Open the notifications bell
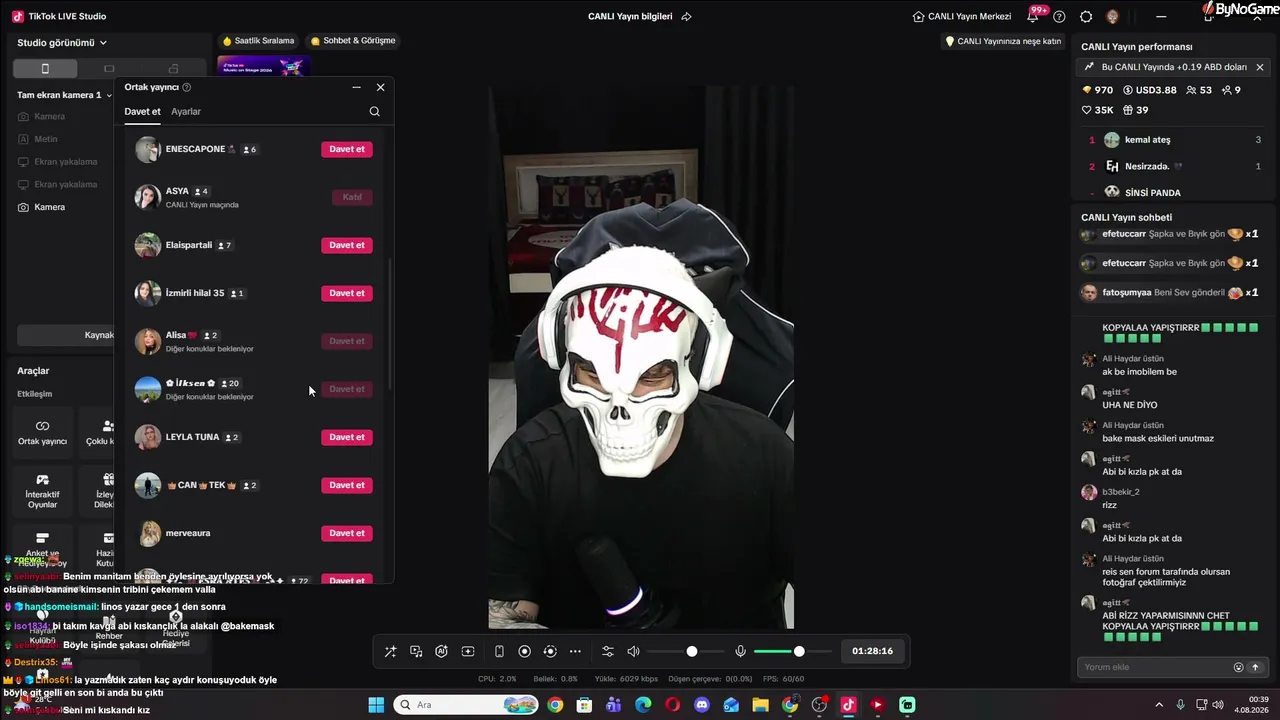 pyautogui.click(x=1033, y=17)
